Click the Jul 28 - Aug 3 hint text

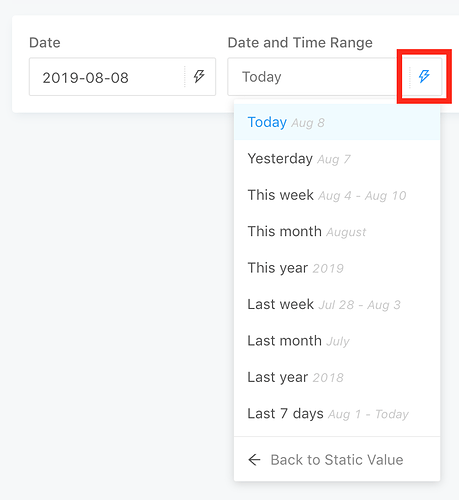[360, 305]
